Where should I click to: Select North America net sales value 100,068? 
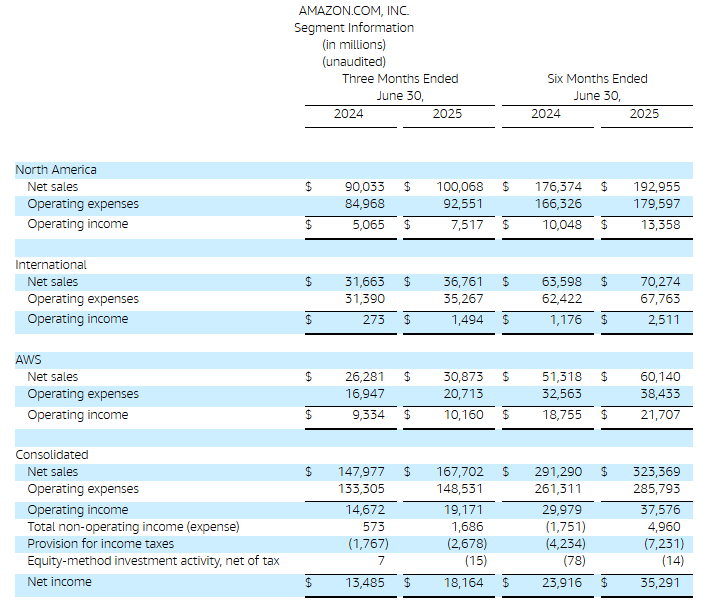coord(460,187)
